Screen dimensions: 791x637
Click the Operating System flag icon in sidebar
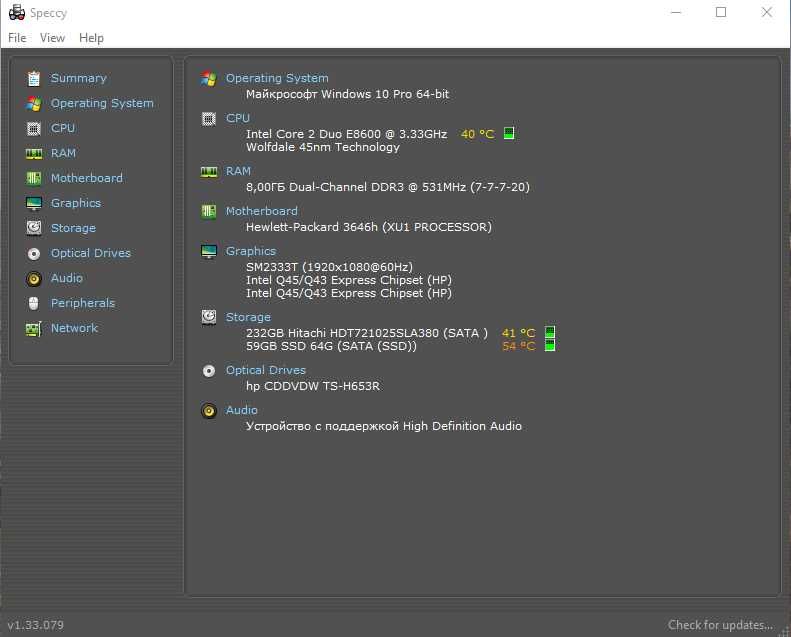34,103
